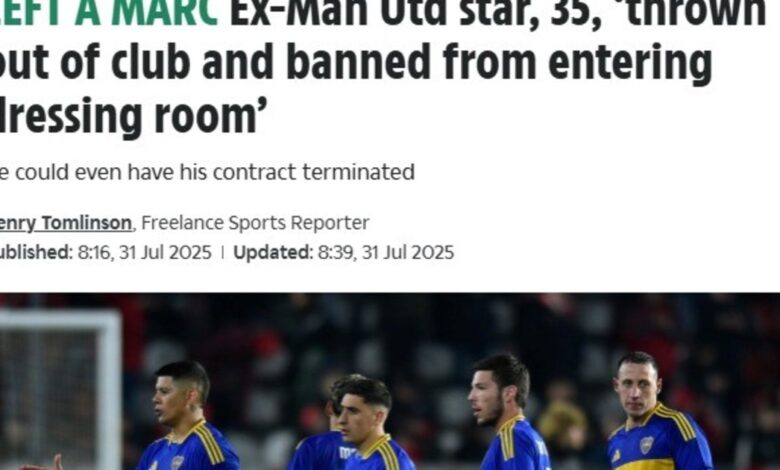The width and height of the screenshot is (780, 470).
Task: Open the article's main football photo
Action: pos(390,381)
